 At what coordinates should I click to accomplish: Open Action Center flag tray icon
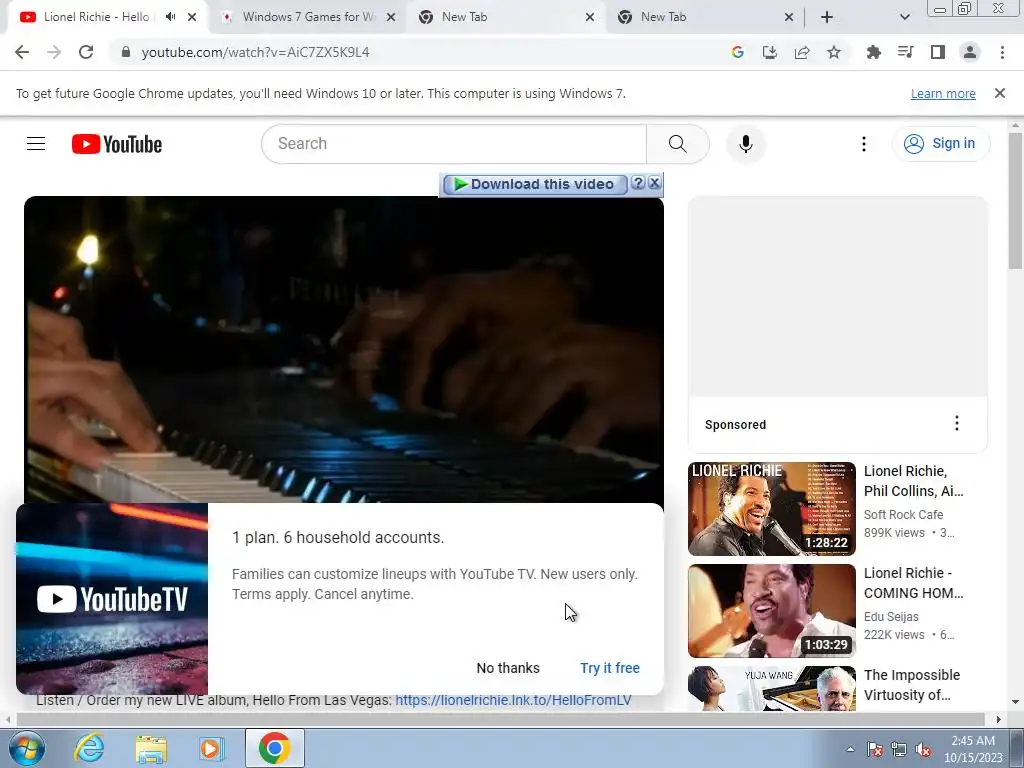(875, 749)
